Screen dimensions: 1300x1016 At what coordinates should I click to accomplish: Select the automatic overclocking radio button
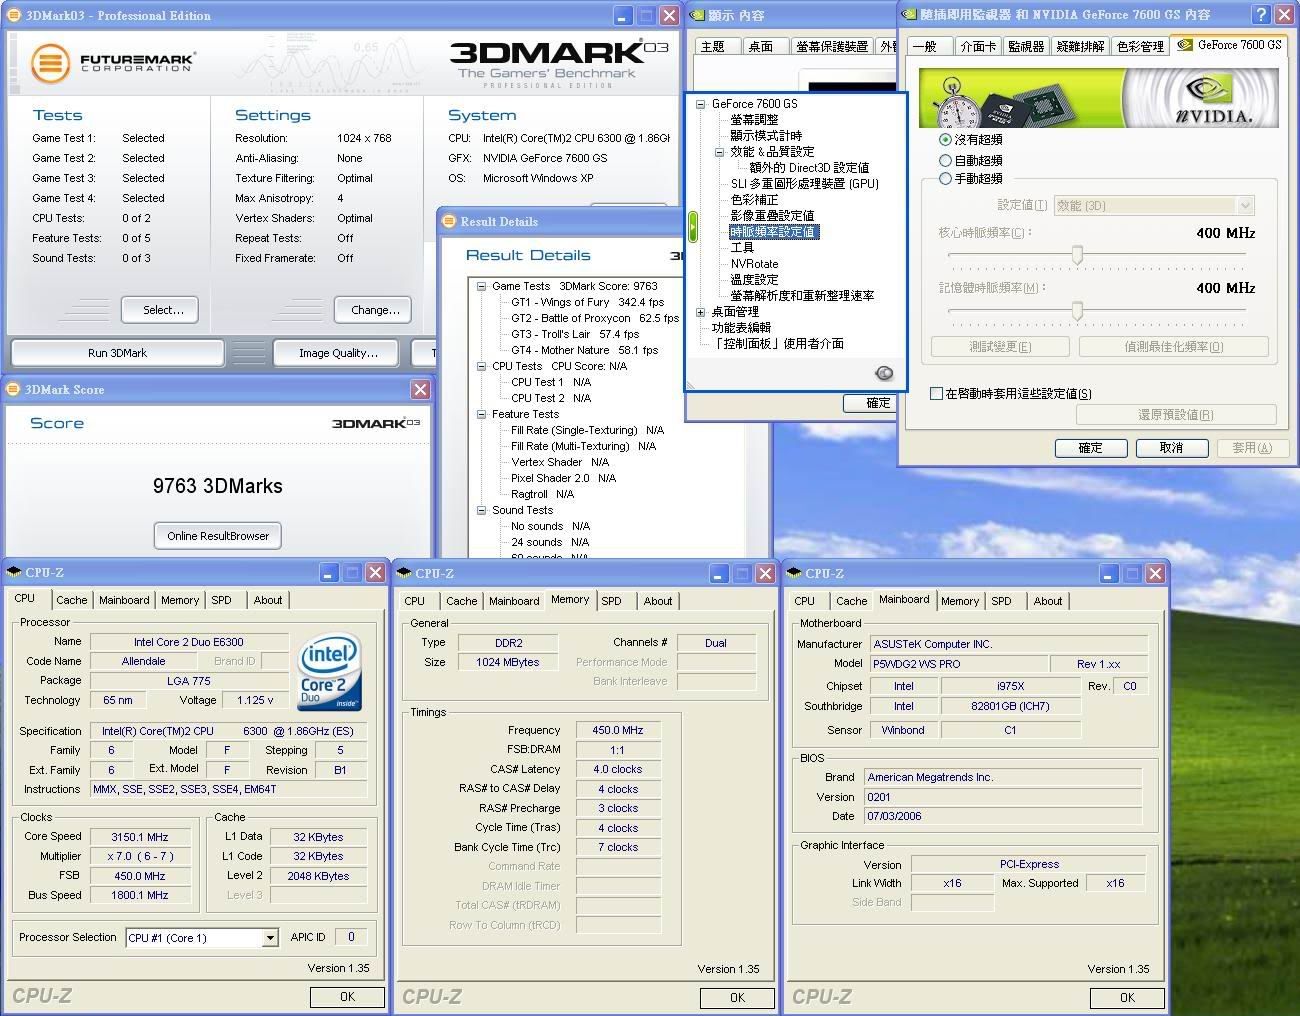(x=945, y=160)
